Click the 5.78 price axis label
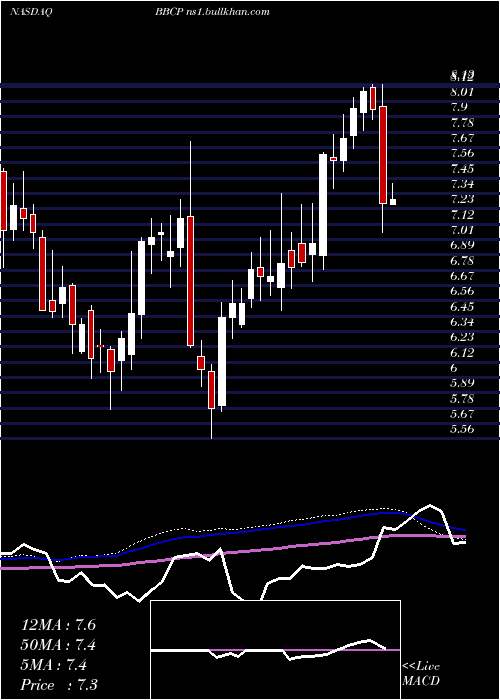500x700 pixels. click(462, 398)
